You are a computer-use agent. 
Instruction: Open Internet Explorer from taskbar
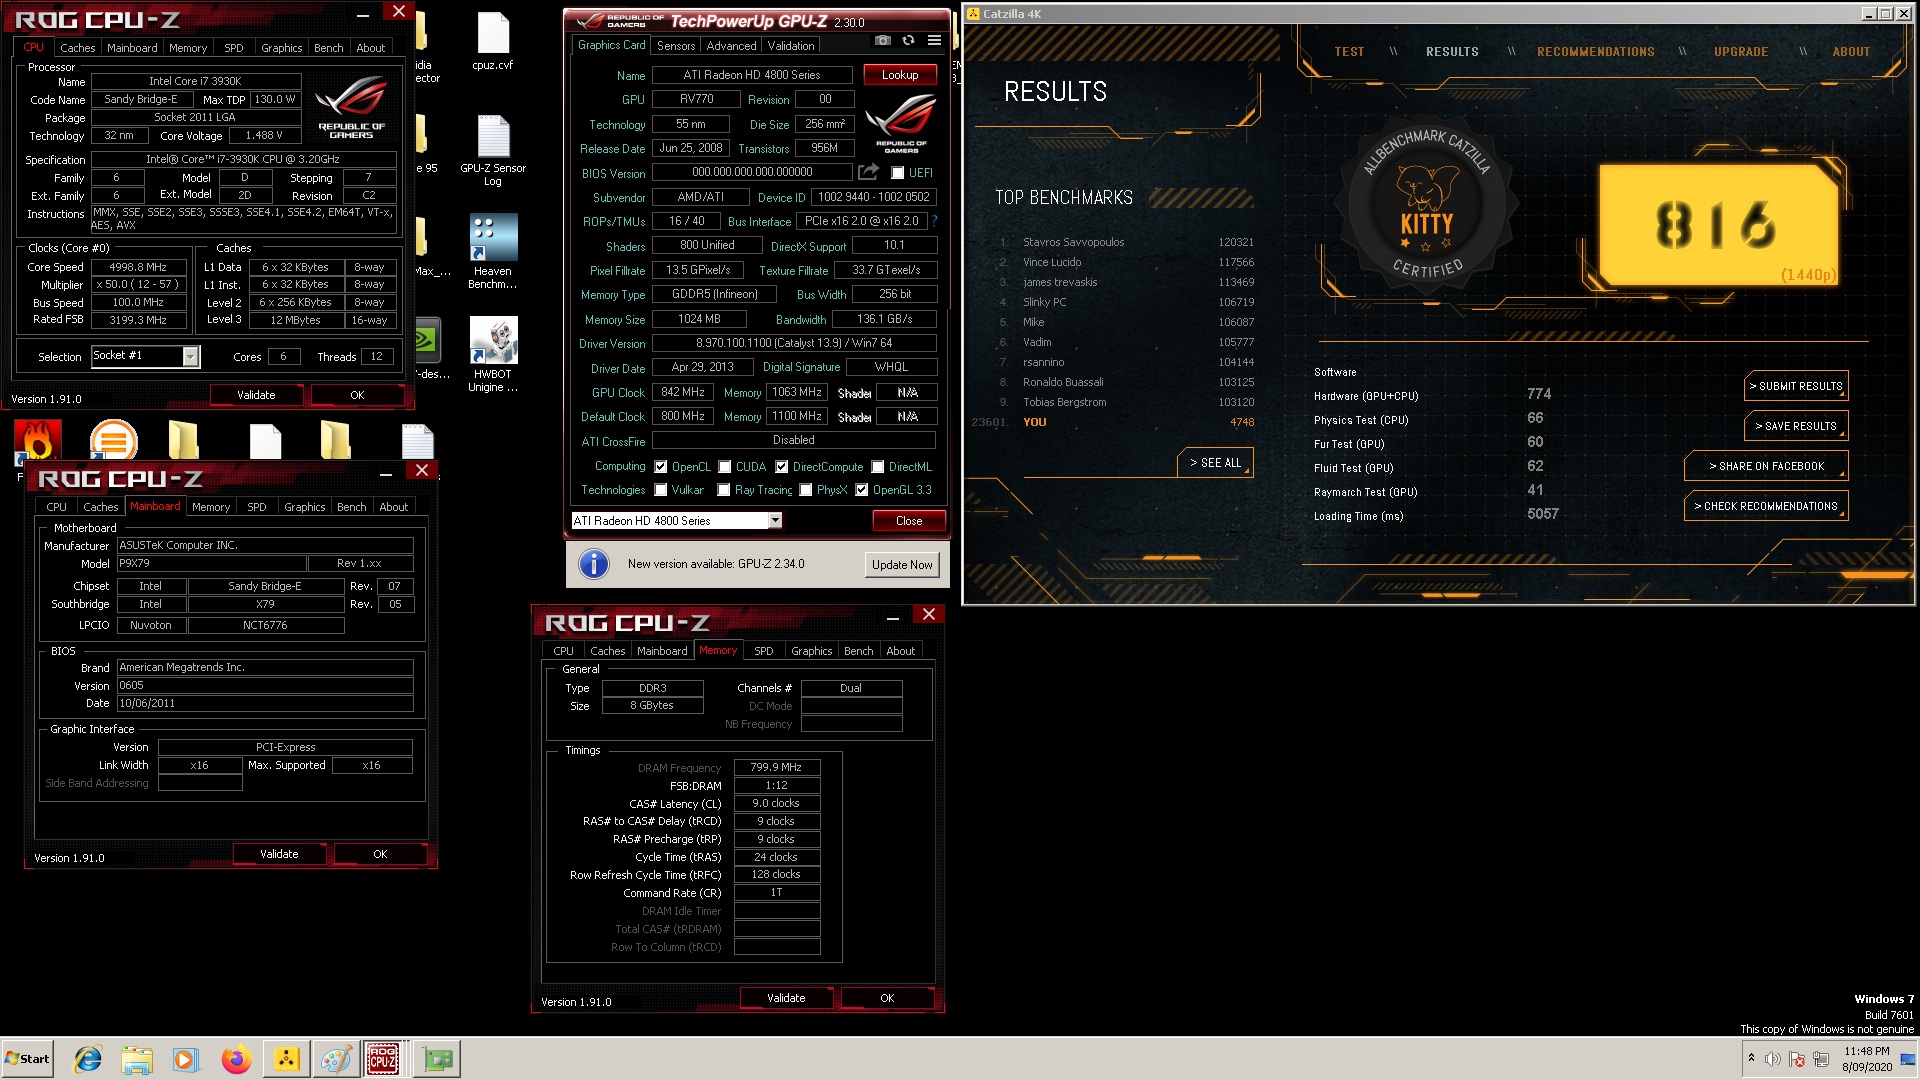(88, 1059)
